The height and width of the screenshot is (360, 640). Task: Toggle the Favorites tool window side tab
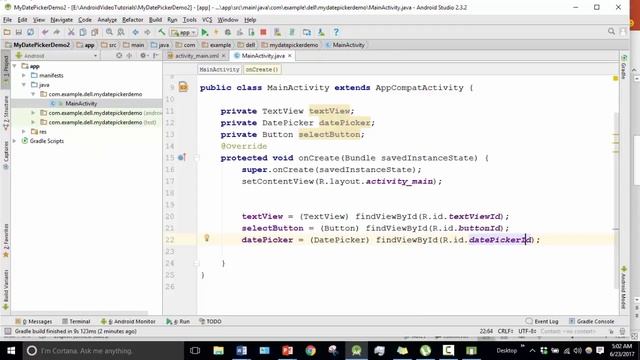click(6, 241)
